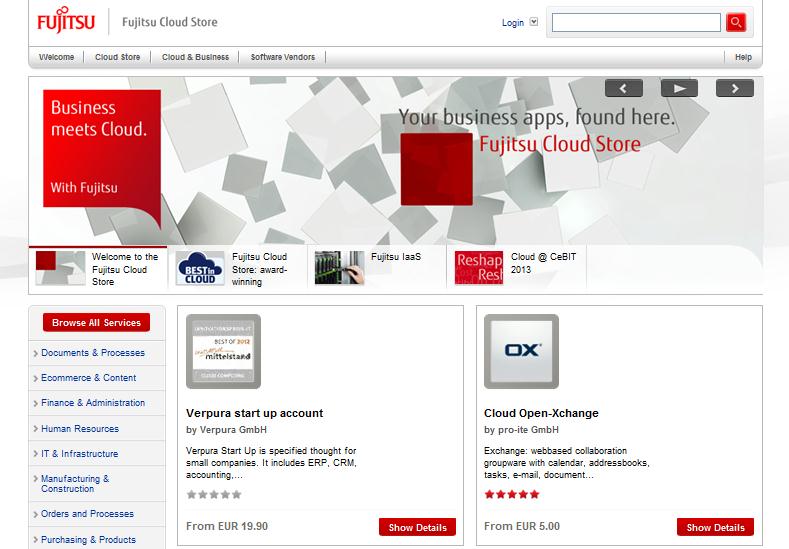This screenshot has width=789, height=549.
Task: Open Fujitsu Cloud Store: award-winning slide text
Action: 260,269
